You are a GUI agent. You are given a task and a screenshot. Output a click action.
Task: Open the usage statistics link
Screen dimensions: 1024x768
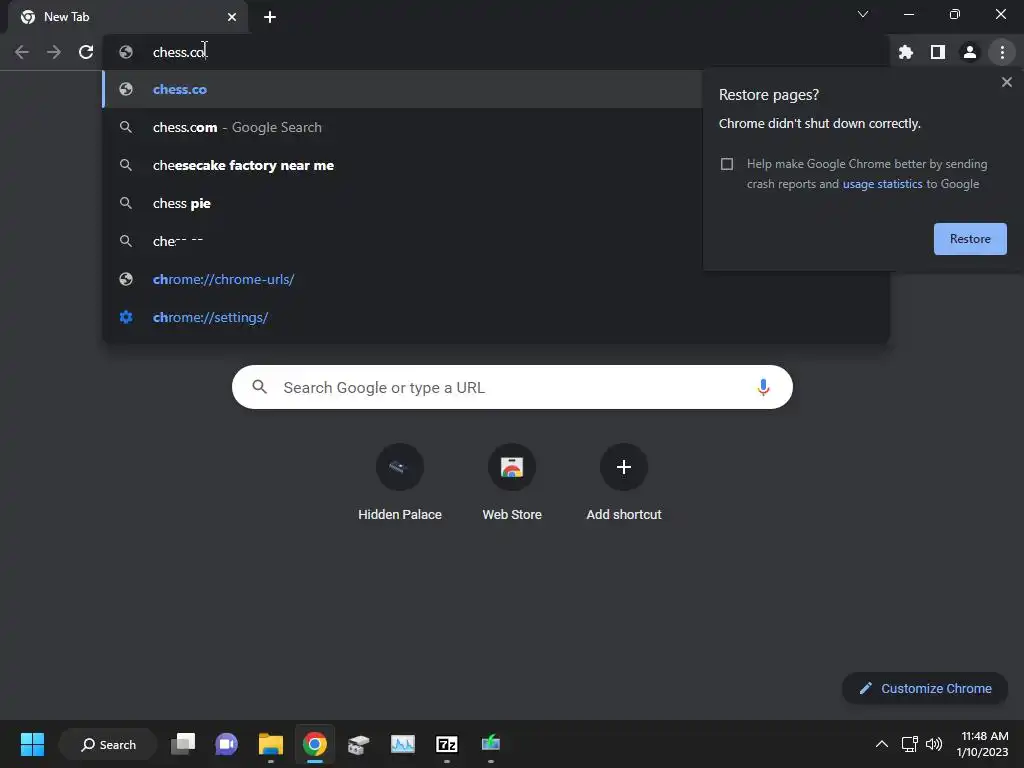tap(882, 184)
